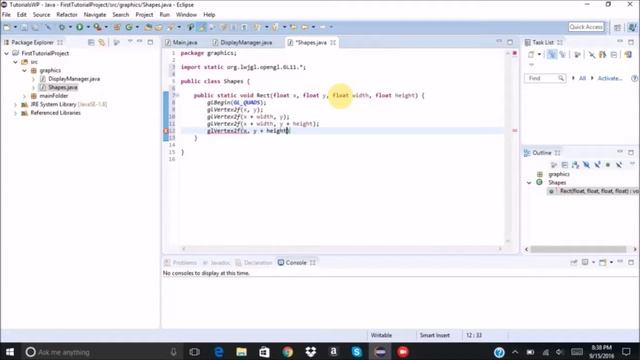Collapse Shapes class in Outline view
This screenshot has width=640, height=360.
(529, 182)
